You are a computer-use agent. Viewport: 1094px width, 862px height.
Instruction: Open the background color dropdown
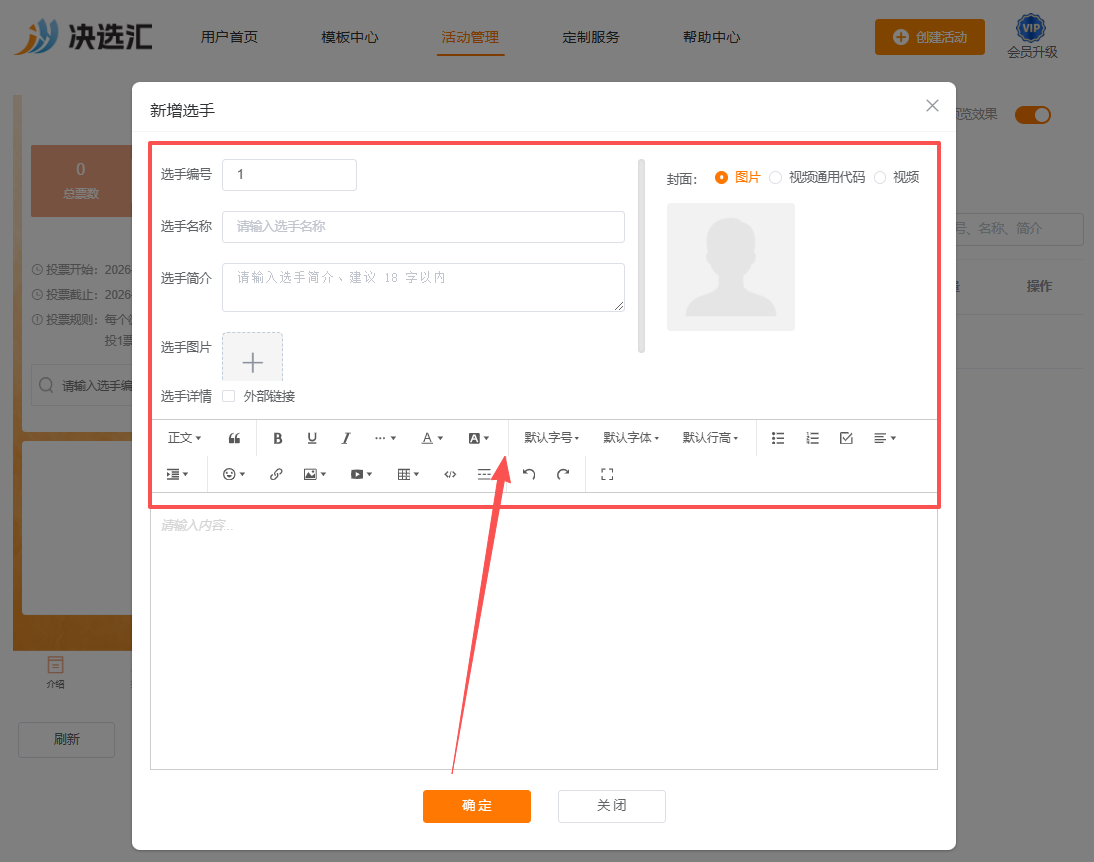tap(479, 438)
